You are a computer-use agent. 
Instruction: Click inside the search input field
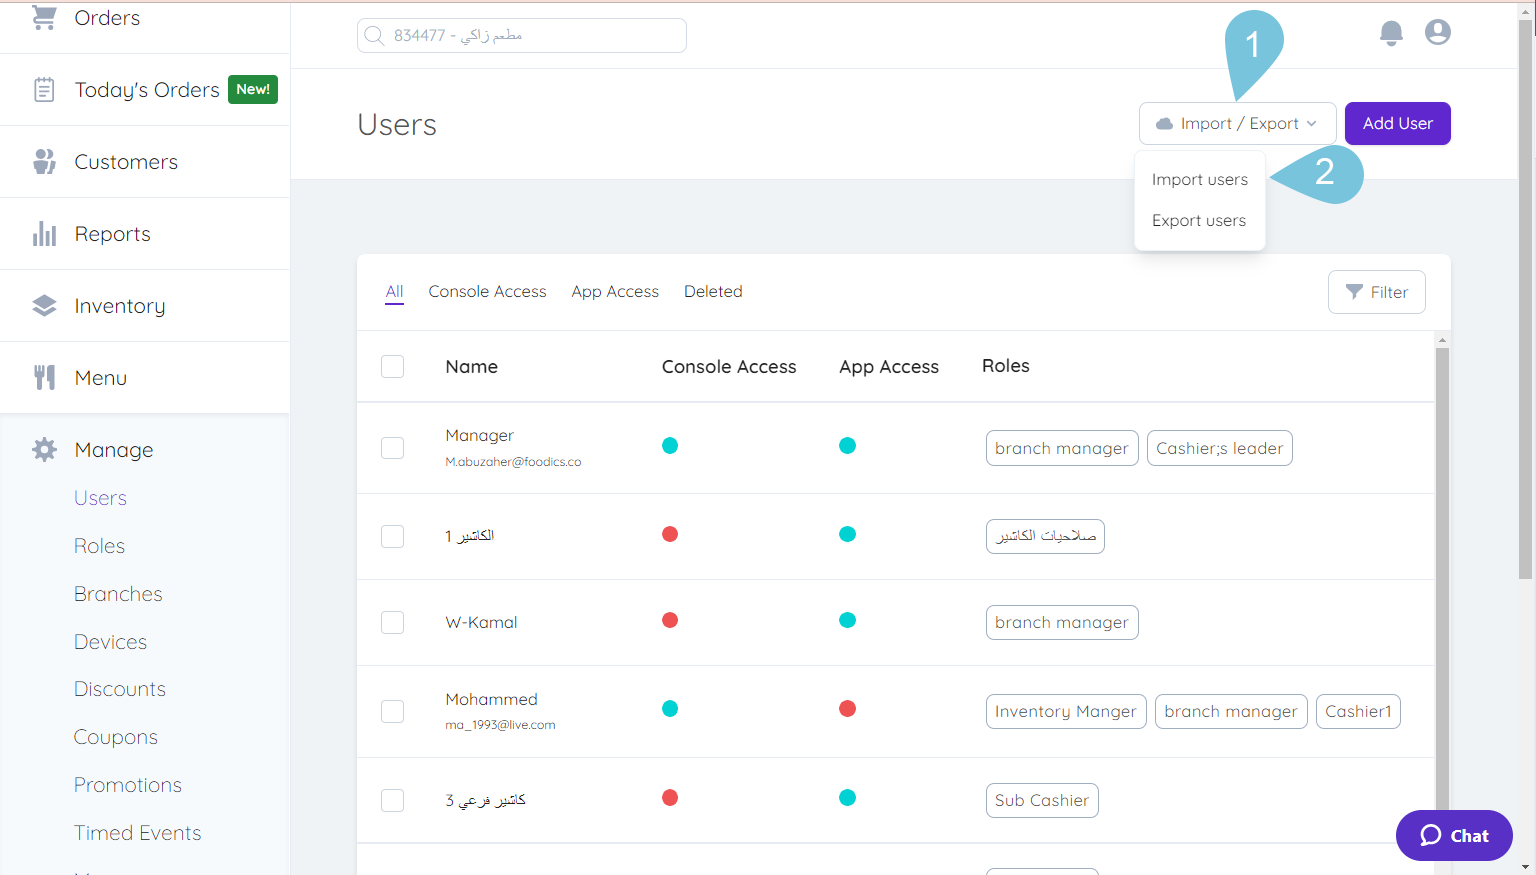coord(521,34)
